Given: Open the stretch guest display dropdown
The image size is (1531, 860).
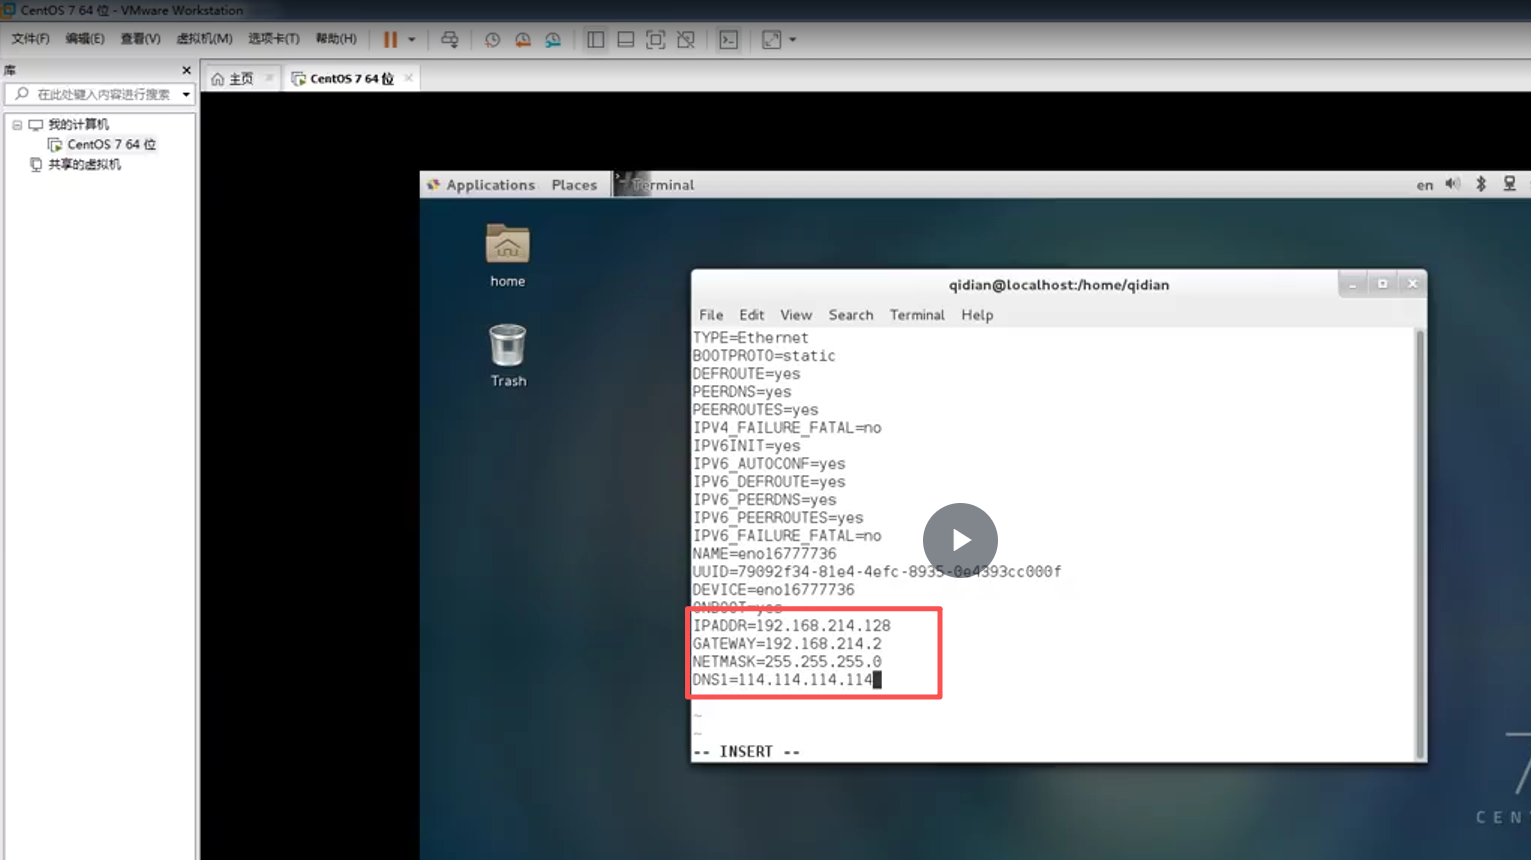Looking at the screenshot, I should pos(791,40).
